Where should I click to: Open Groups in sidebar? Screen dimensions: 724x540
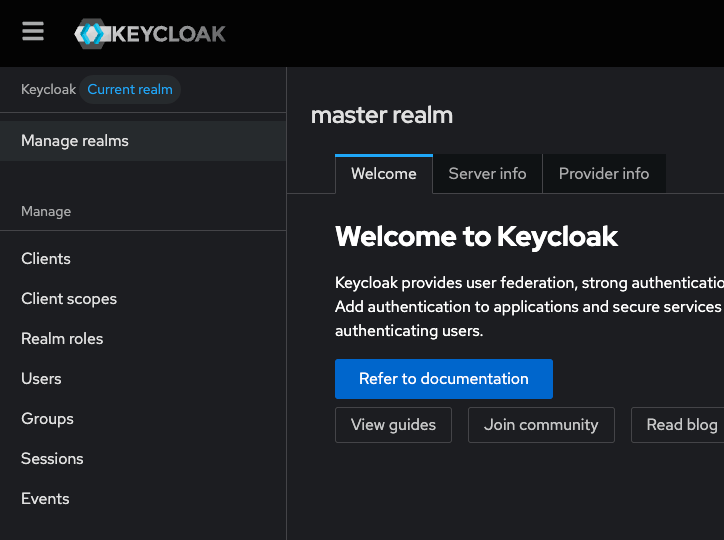143,419
